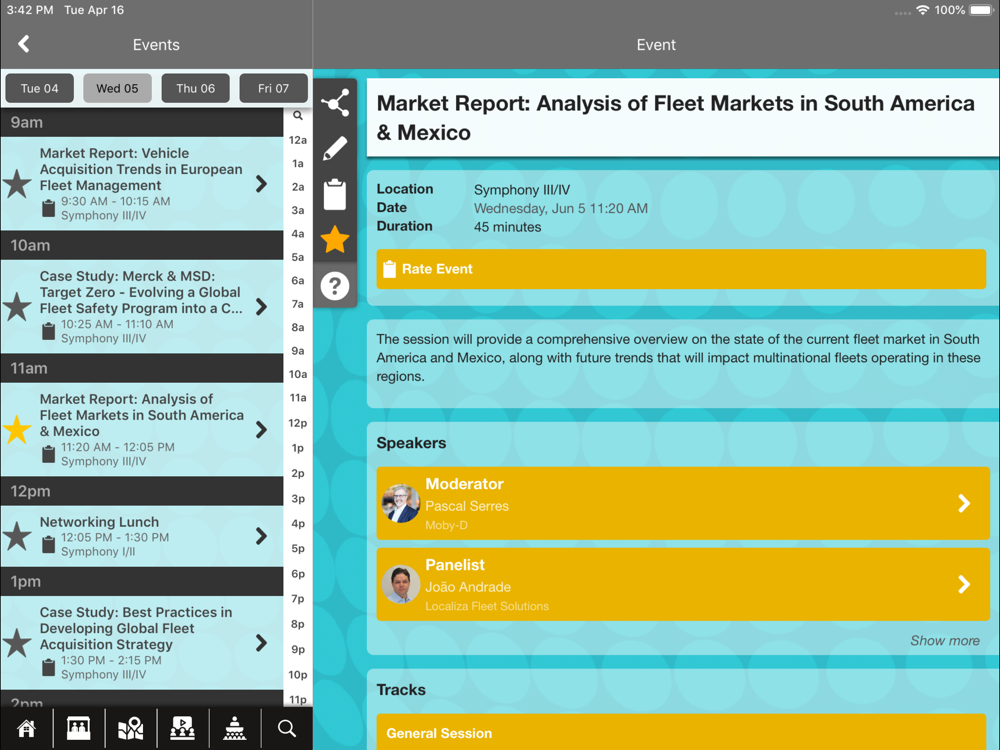Screen dimensions: 1000x750
Task: Tap the search magnifier in bottom bar
Action: pos(287,728)
